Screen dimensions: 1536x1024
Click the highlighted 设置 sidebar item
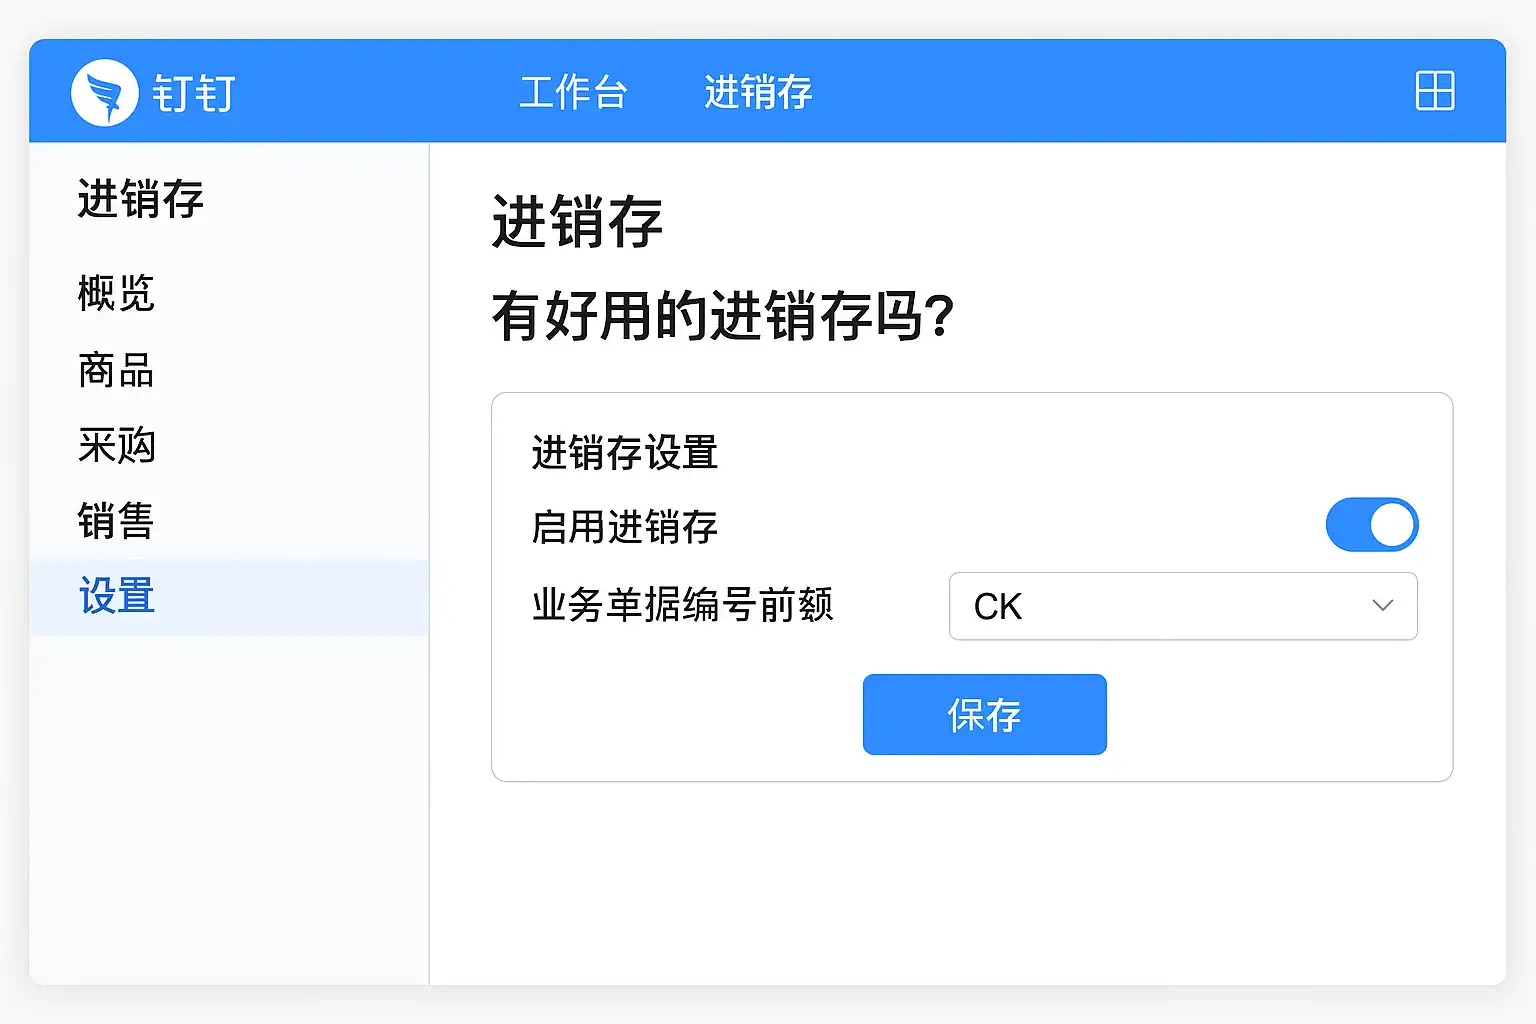click(x=116, y=597)
